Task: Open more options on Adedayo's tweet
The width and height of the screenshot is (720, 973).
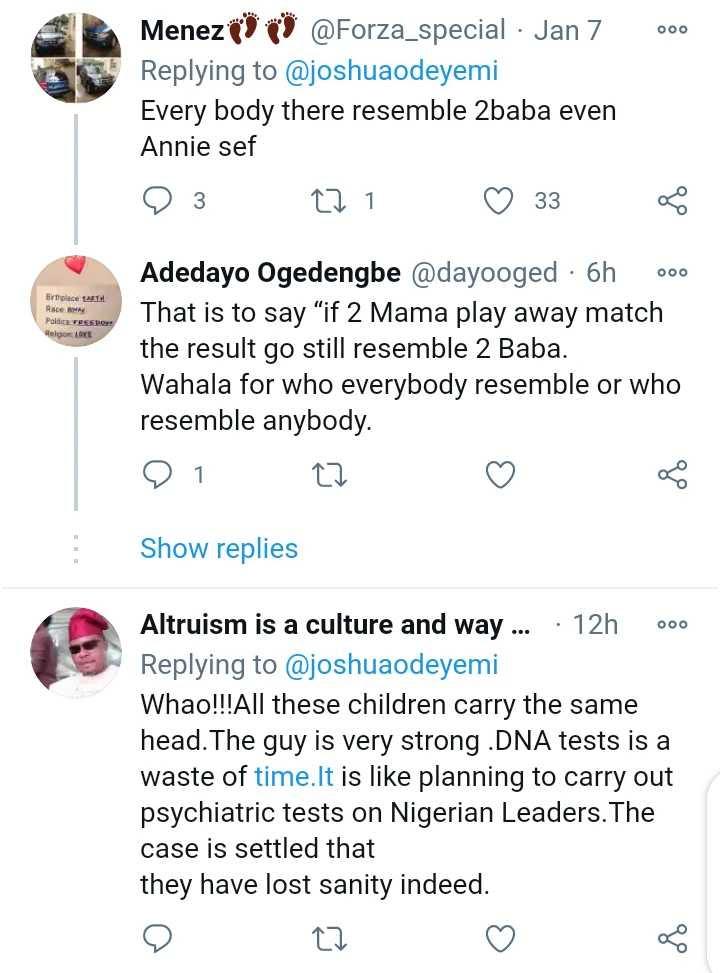Action: (x=672, y=273)
